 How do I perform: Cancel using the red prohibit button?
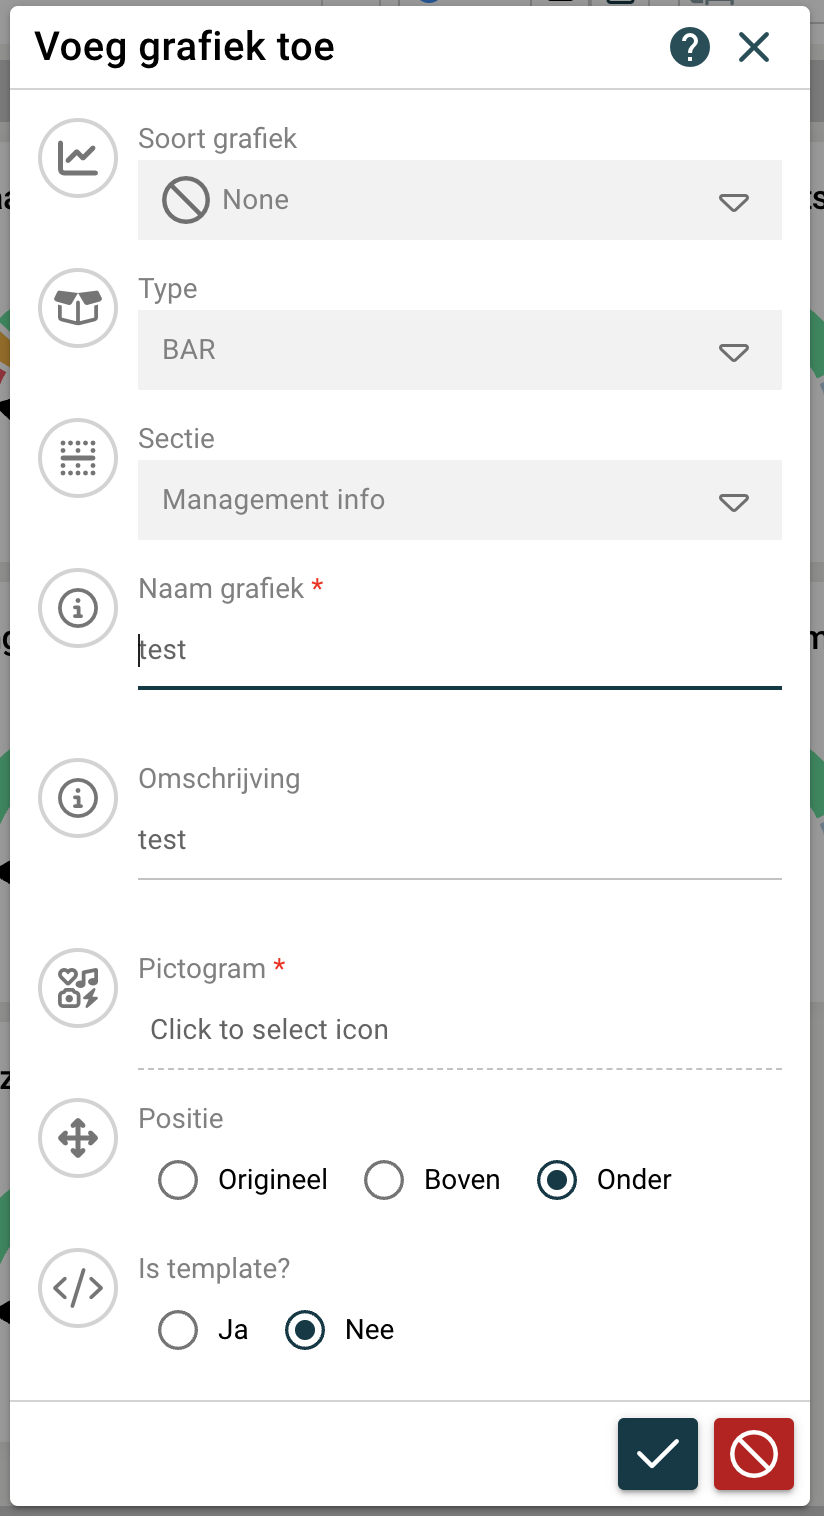tap(753, 1454)
